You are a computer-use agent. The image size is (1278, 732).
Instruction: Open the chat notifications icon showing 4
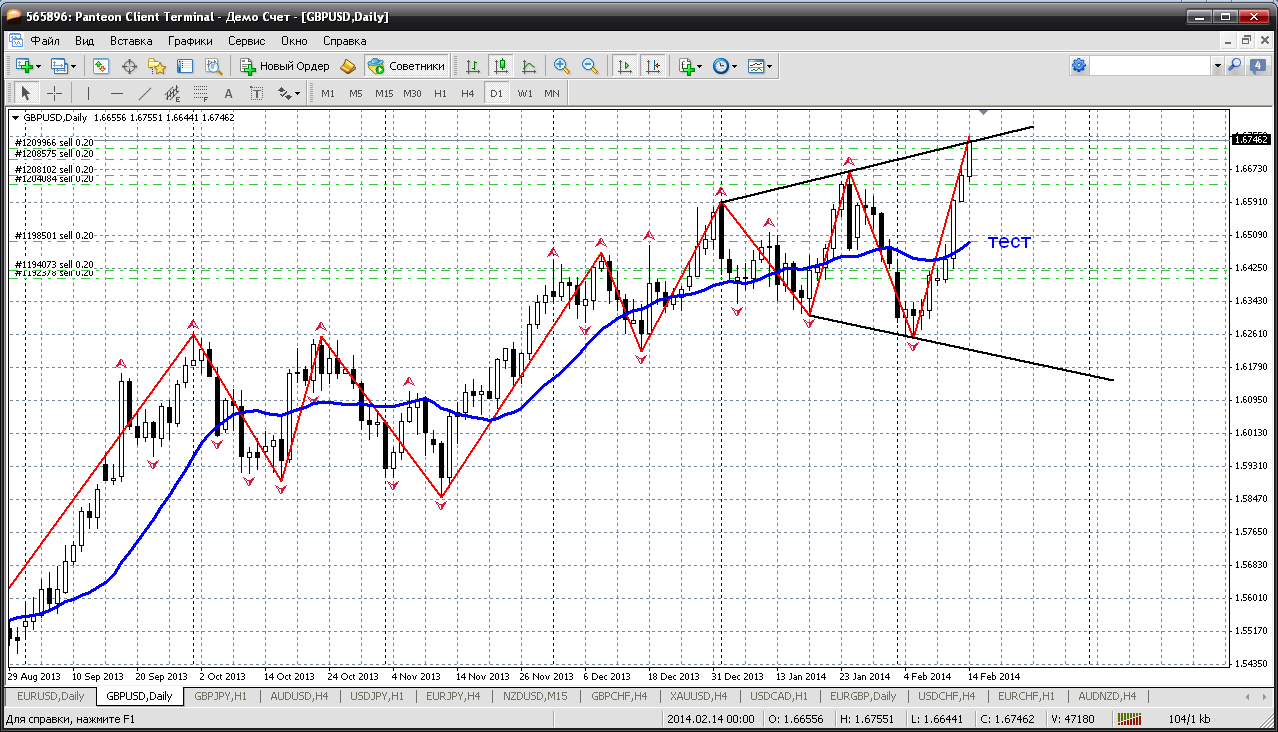(1256, 65)
